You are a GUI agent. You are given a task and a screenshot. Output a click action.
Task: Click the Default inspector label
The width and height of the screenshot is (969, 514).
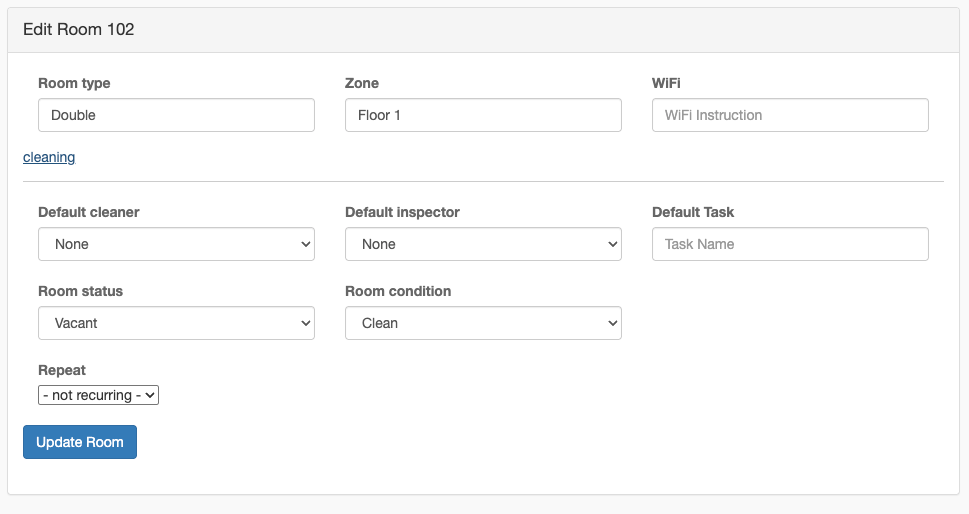click(402, 212)
